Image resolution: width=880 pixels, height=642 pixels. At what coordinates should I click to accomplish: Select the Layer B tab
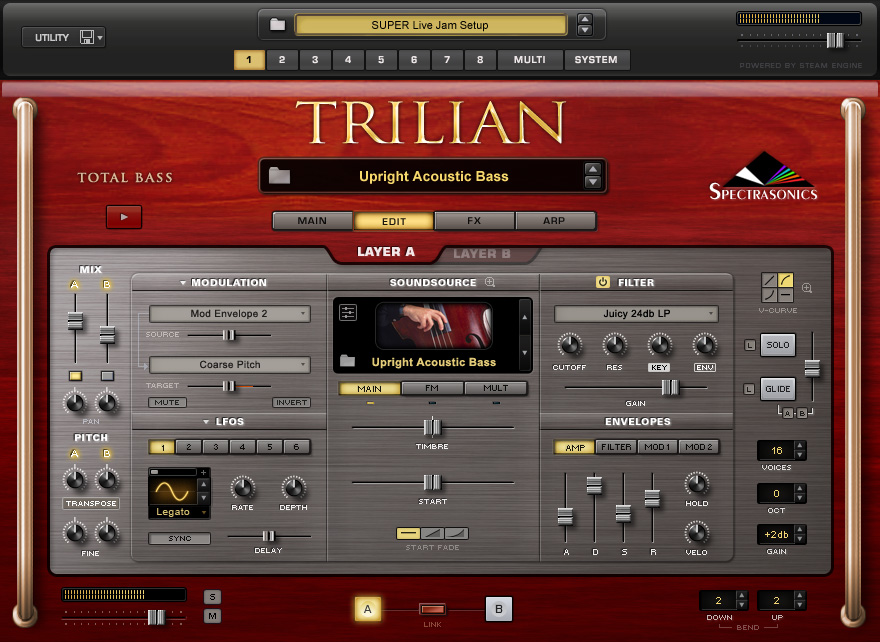(482, 253)
